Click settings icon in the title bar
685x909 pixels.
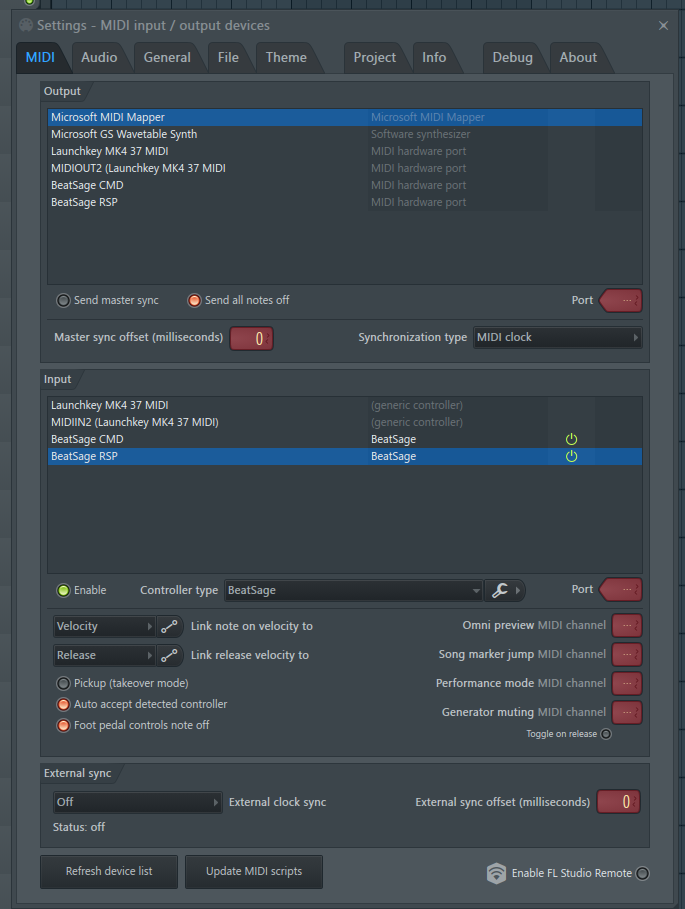pyautogui.click(x=26, y=25)
